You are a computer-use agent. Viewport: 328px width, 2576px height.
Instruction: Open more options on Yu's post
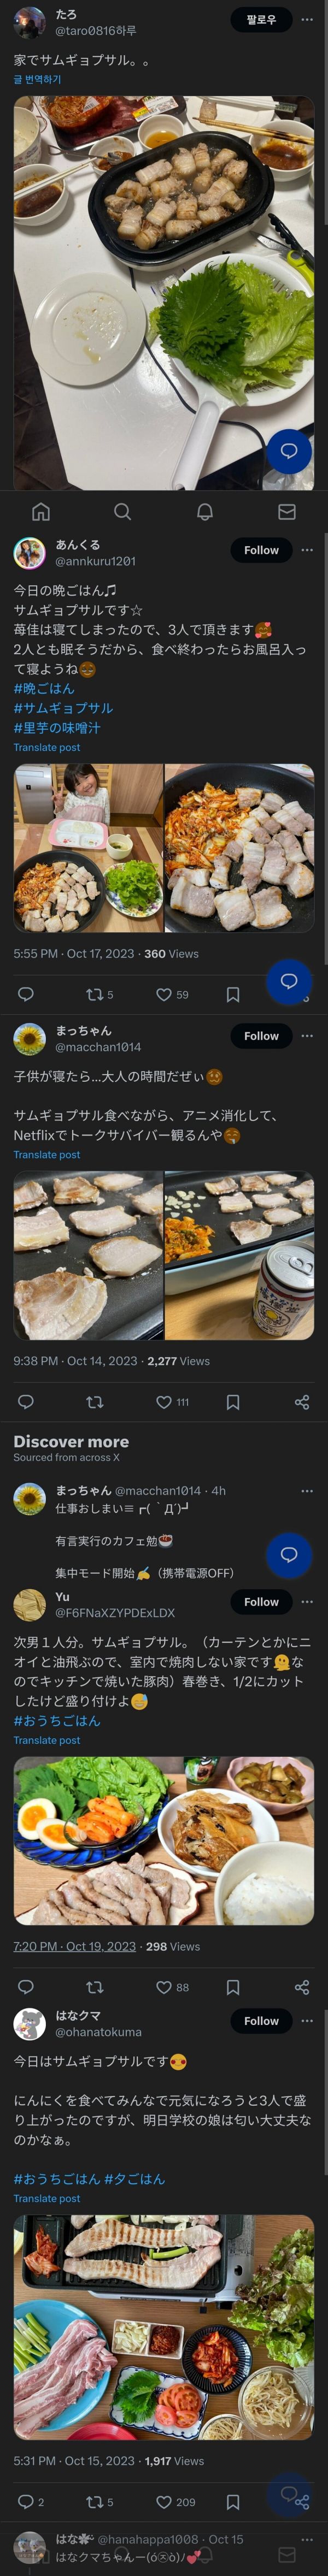(x=307, y=1602)
